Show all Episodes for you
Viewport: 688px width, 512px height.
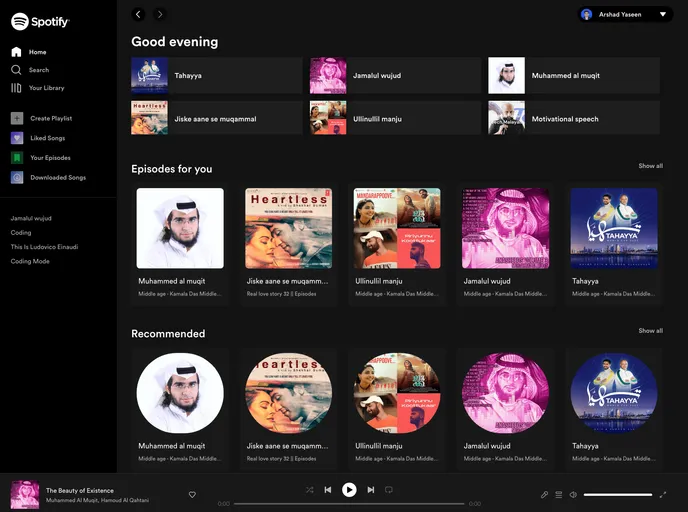click(651, 166)
